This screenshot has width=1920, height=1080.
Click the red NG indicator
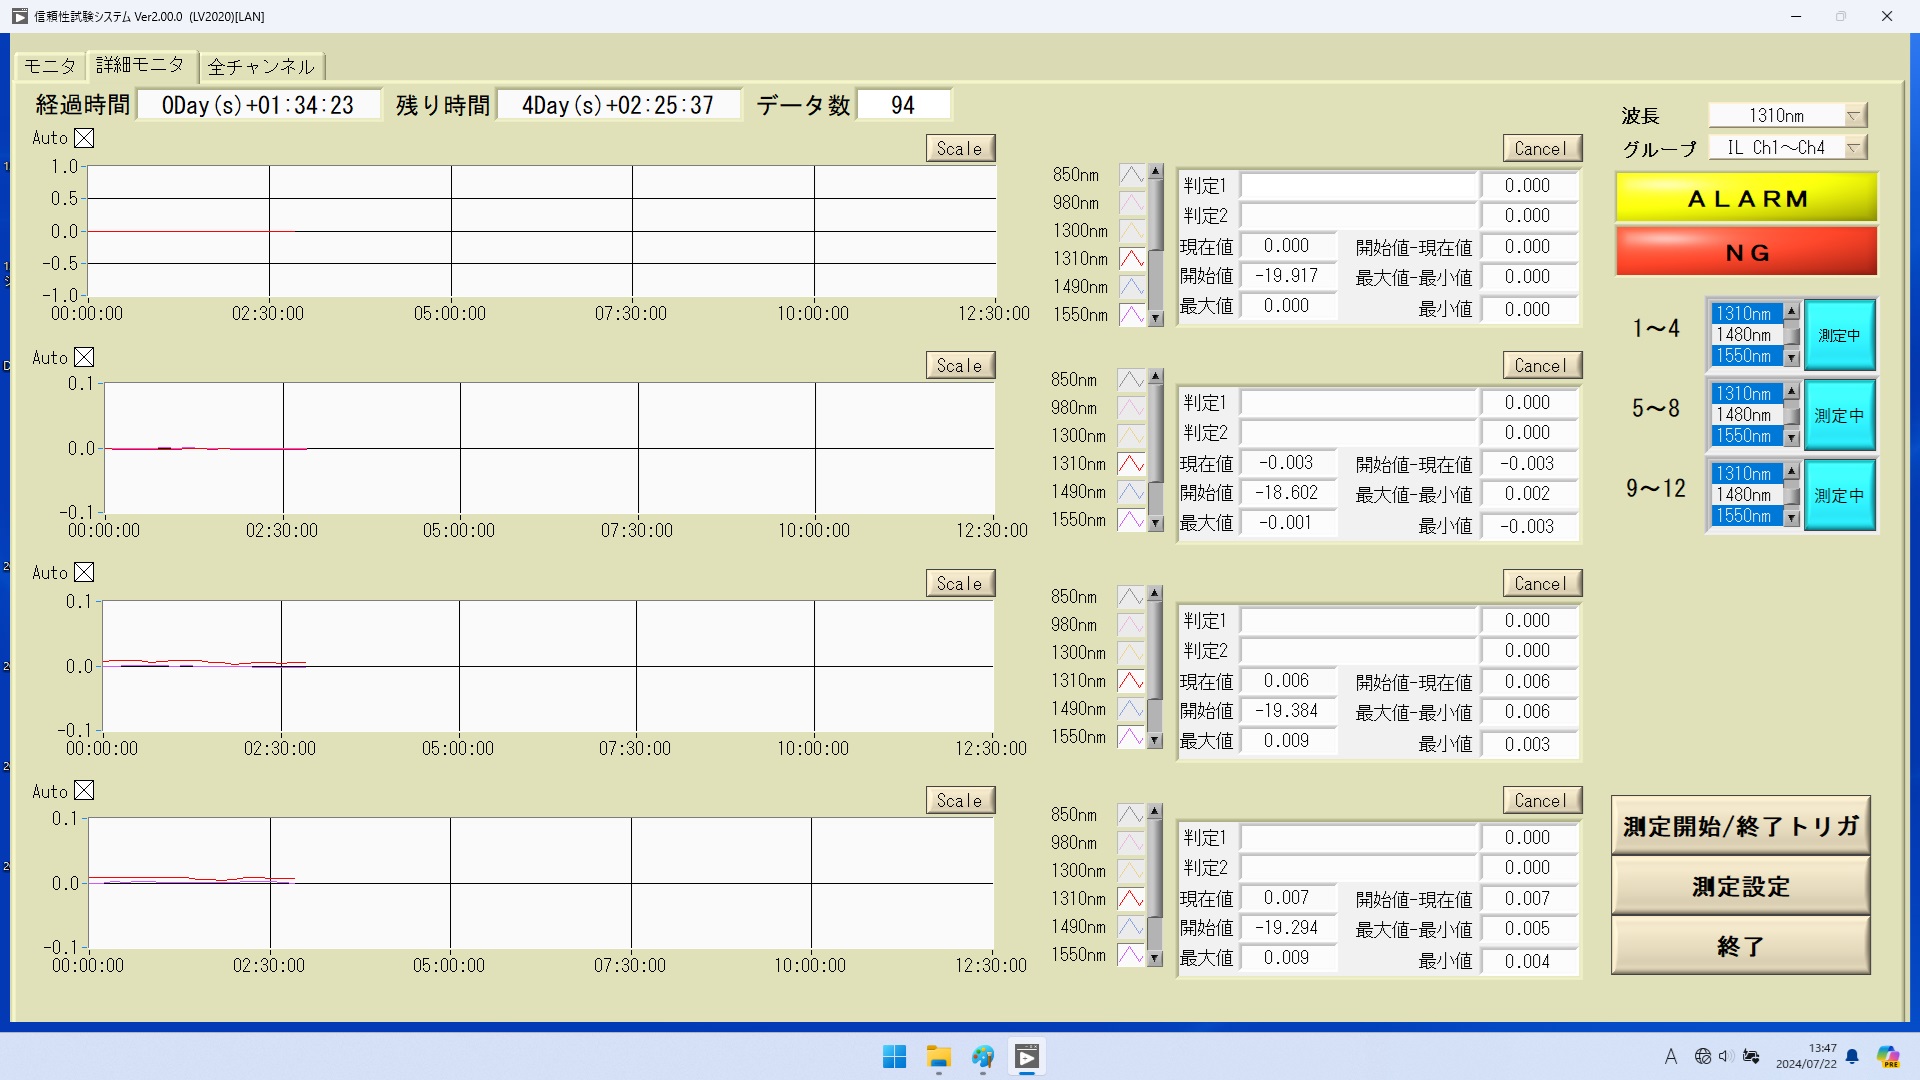1746,251
